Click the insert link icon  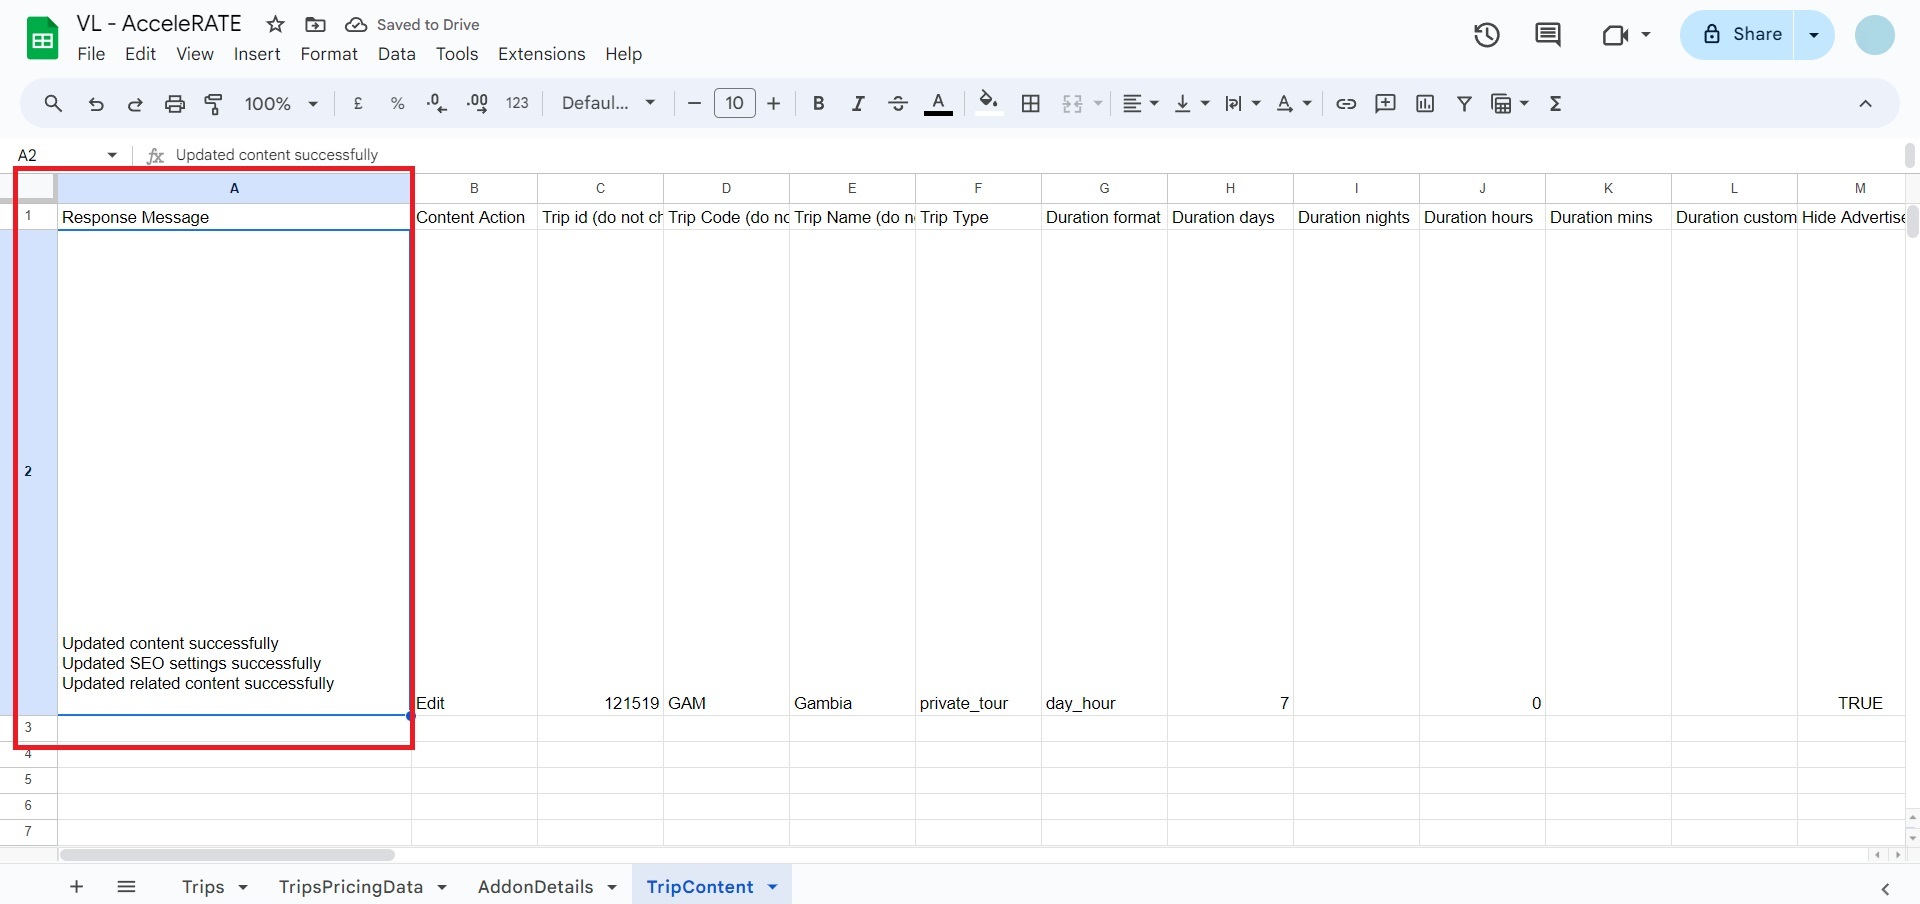click(1346, 103)
